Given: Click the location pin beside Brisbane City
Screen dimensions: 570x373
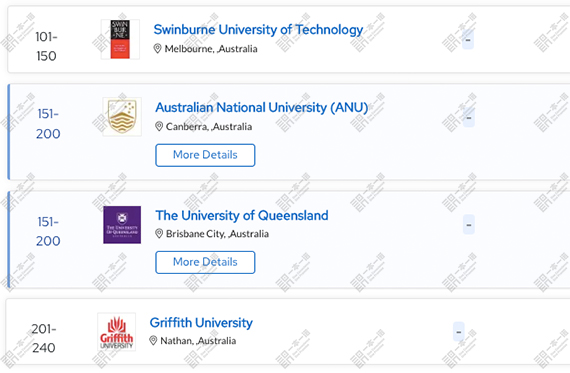Looking at the screenshot, I should (x=159, y=233).
